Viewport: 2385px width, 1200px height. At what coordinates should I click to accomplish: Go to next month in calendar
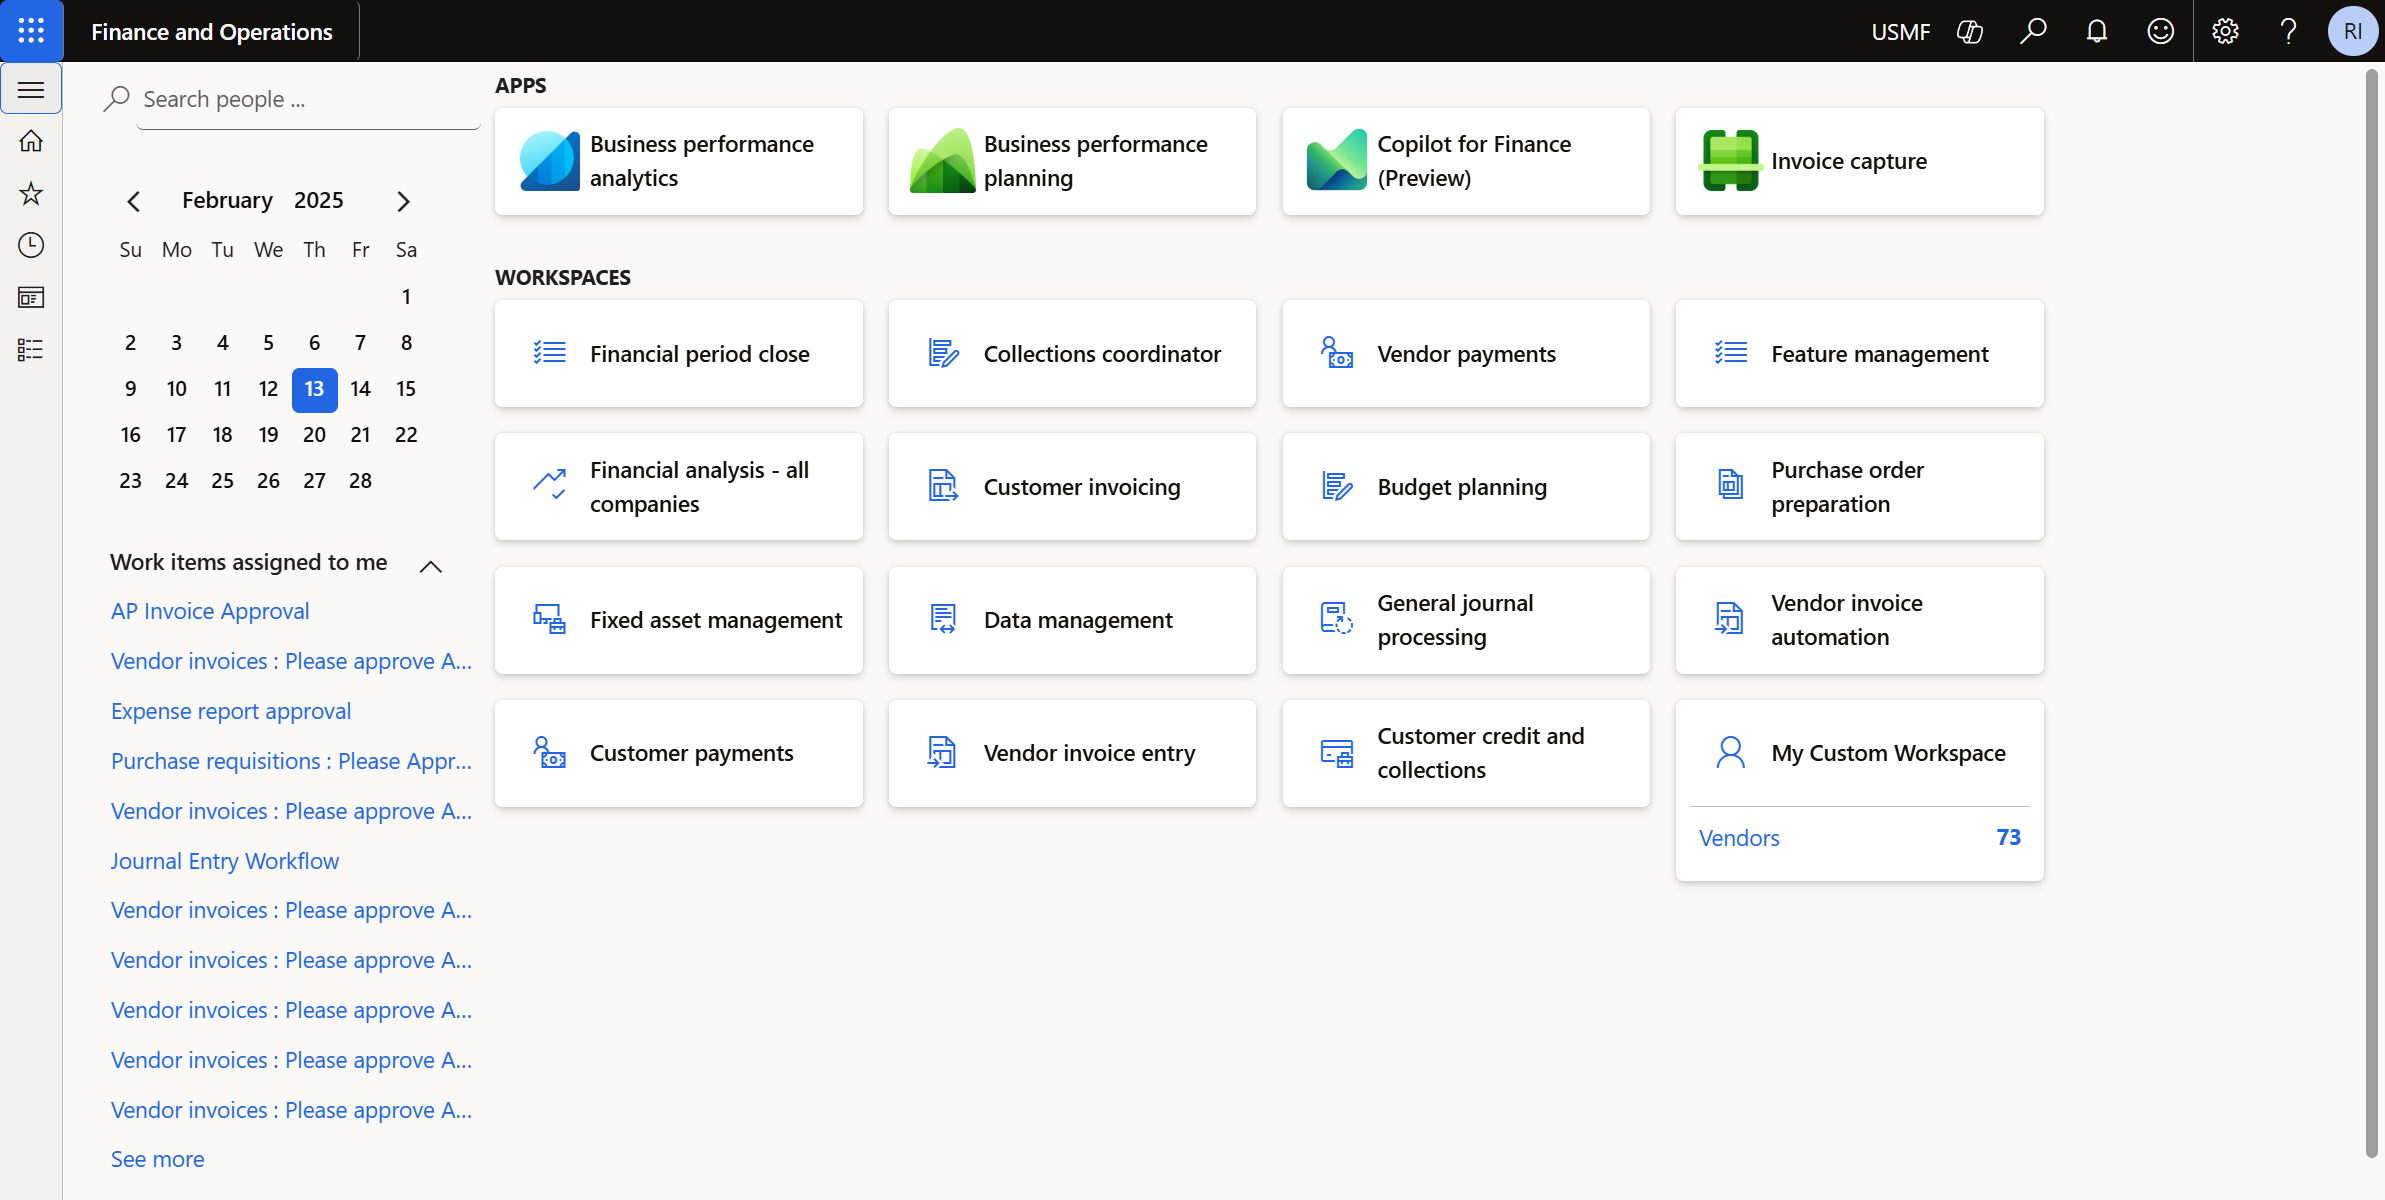click(x=403, y=201)
